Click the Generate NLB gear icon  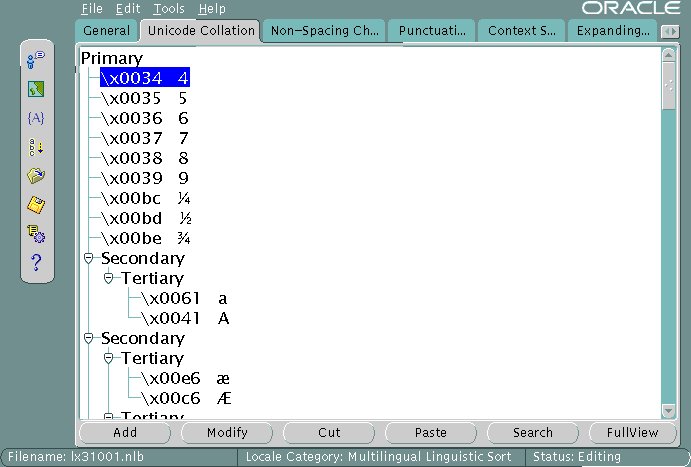36,234
